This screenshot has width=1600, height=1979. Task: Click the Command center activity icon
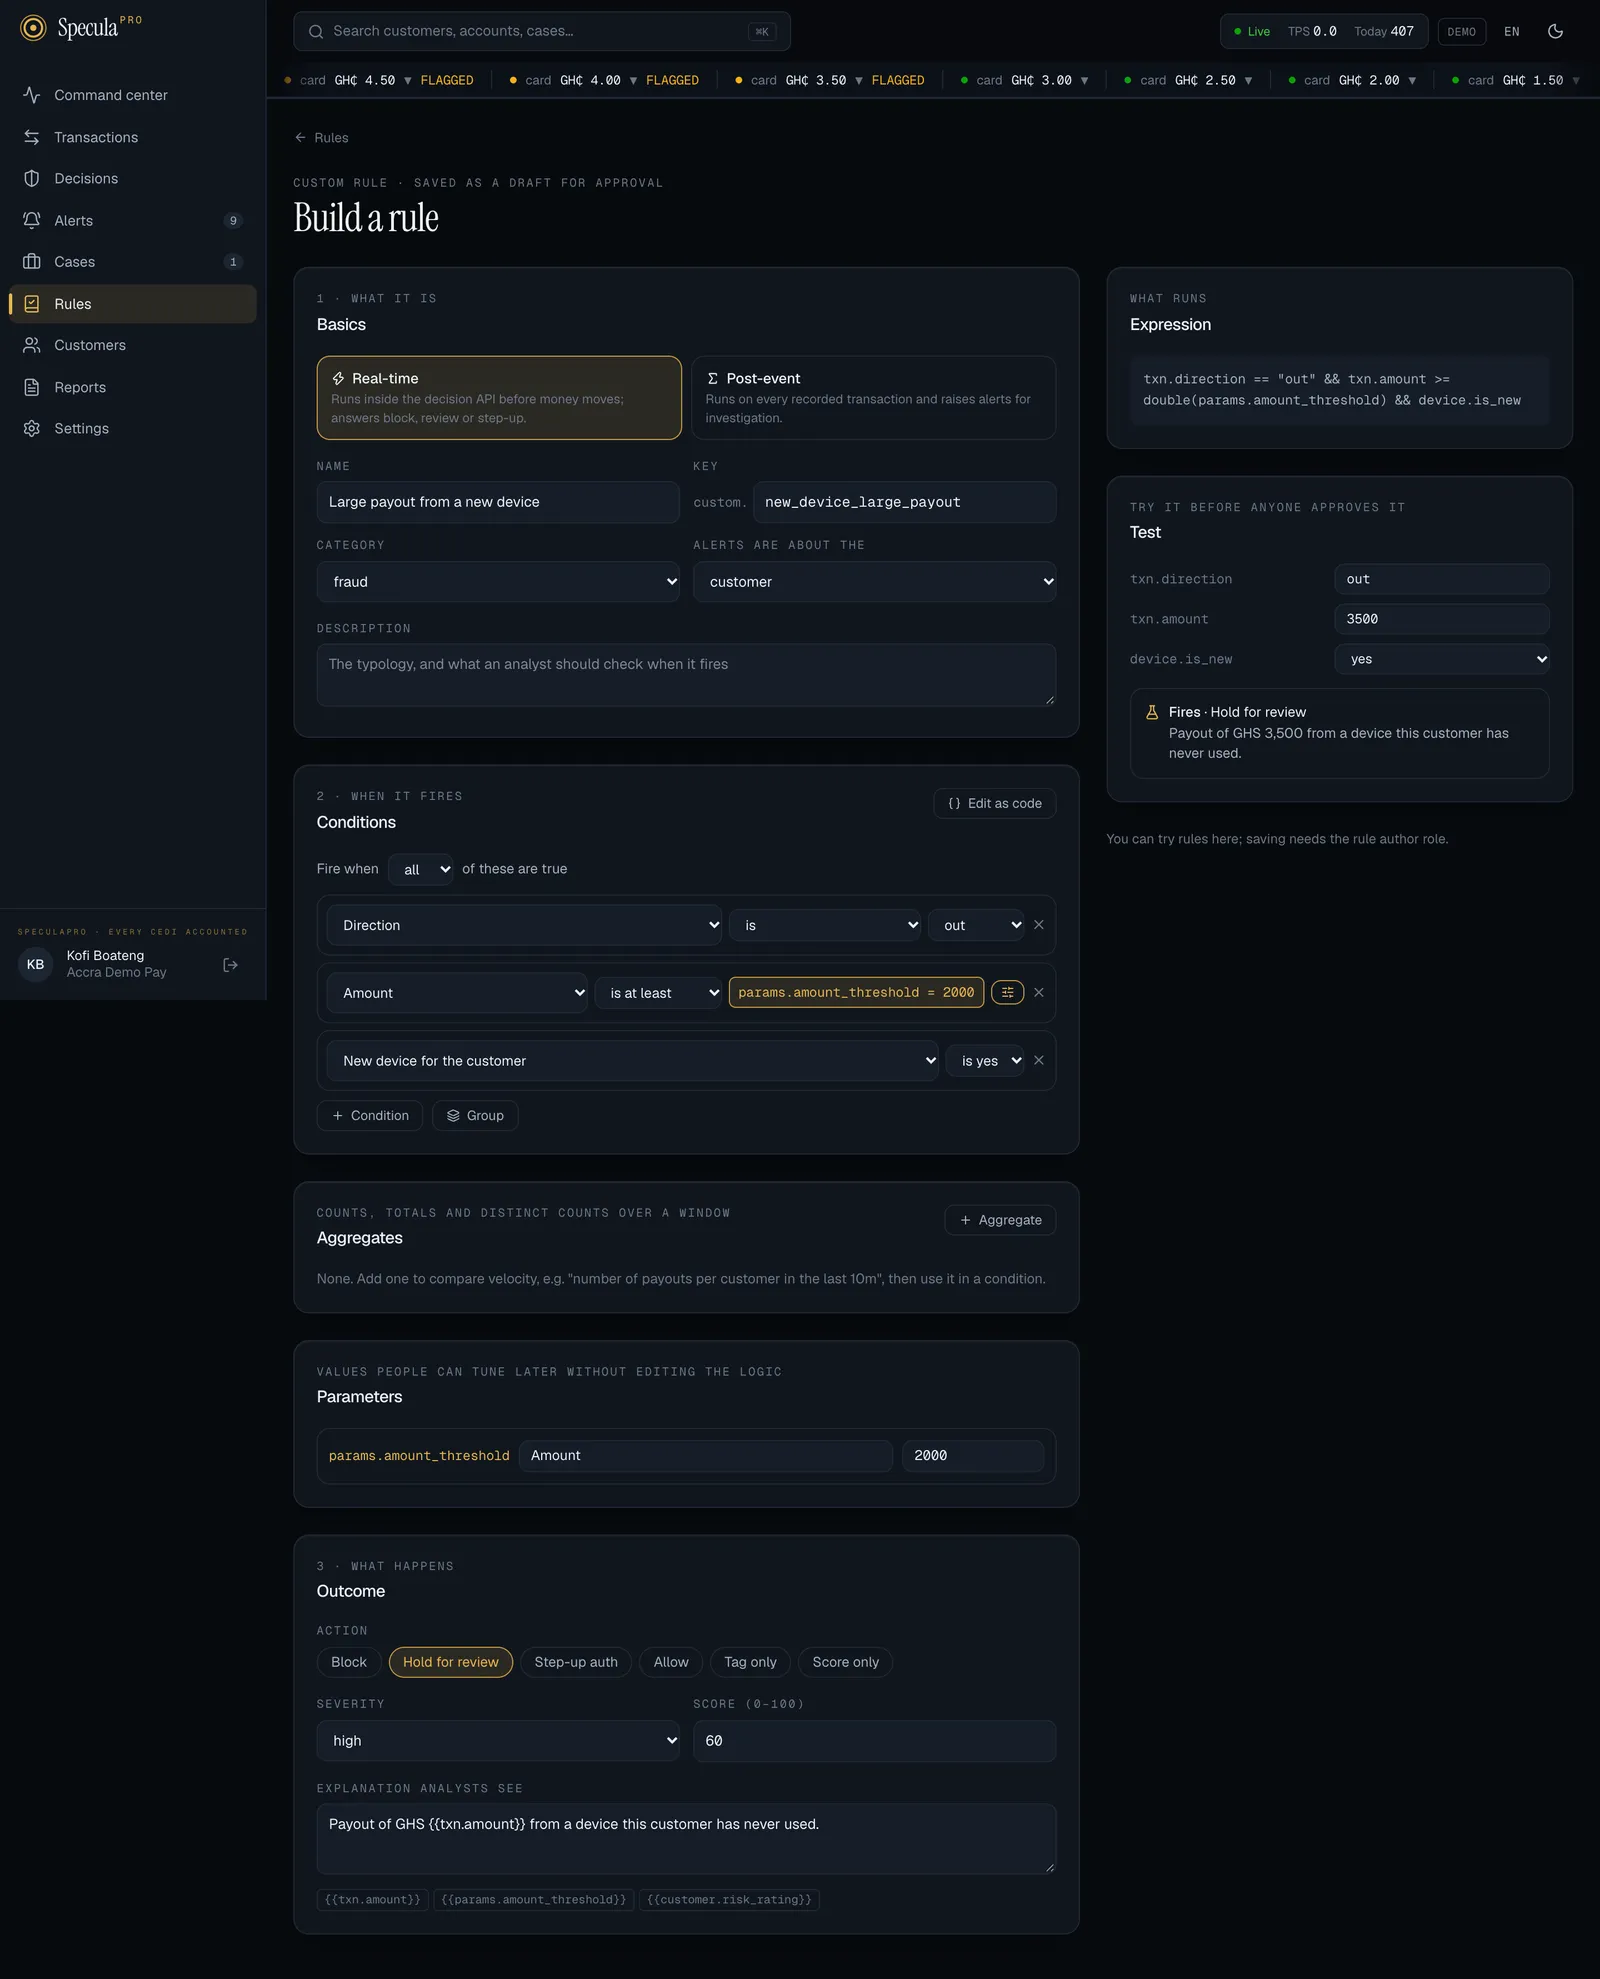tap(32, 95)
